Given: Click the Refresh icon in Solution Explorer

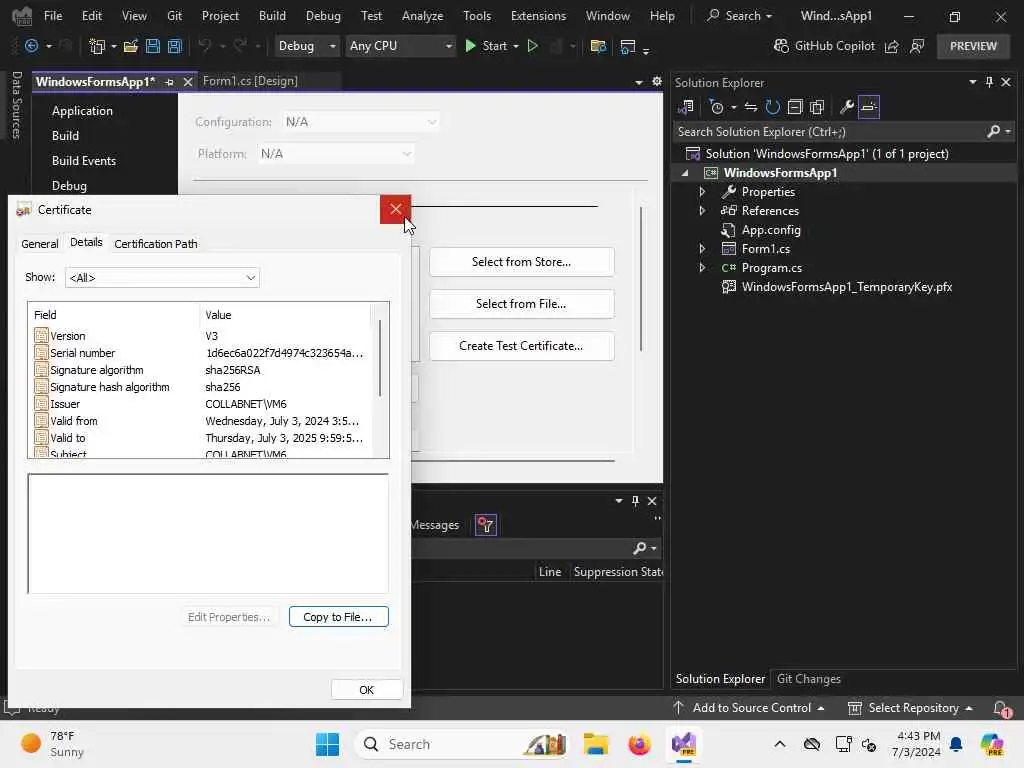Looking at the screenshot, I should pyautogui.click(x=773, y=107).
